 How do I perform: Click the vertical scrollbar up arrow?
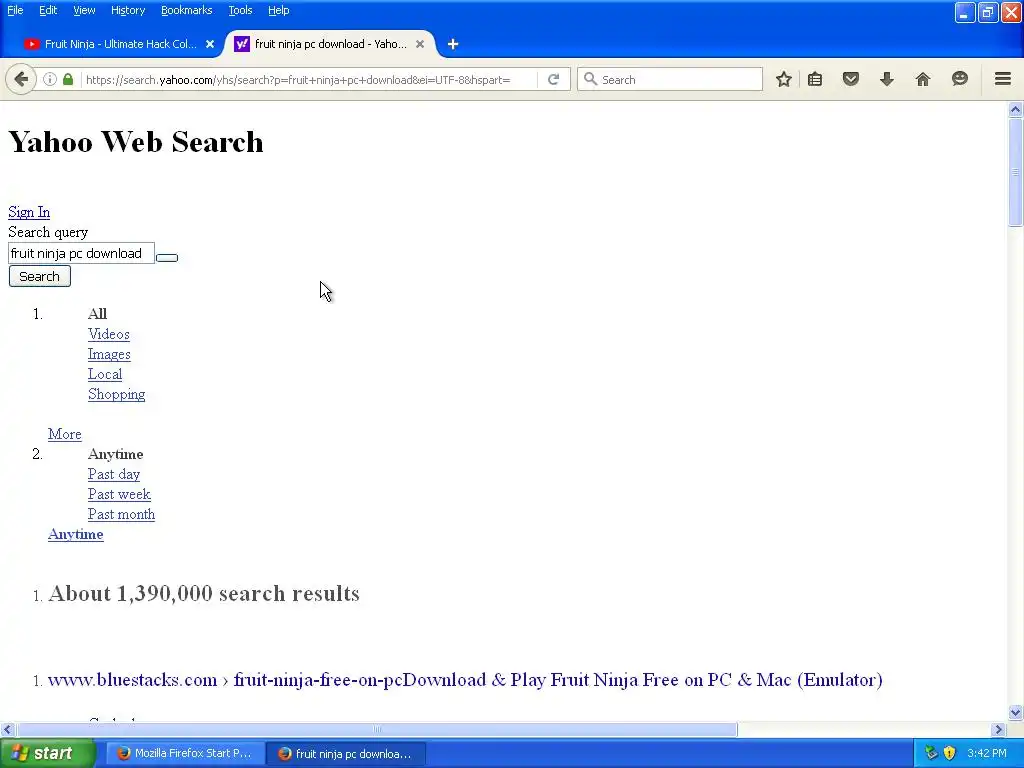1015,110
